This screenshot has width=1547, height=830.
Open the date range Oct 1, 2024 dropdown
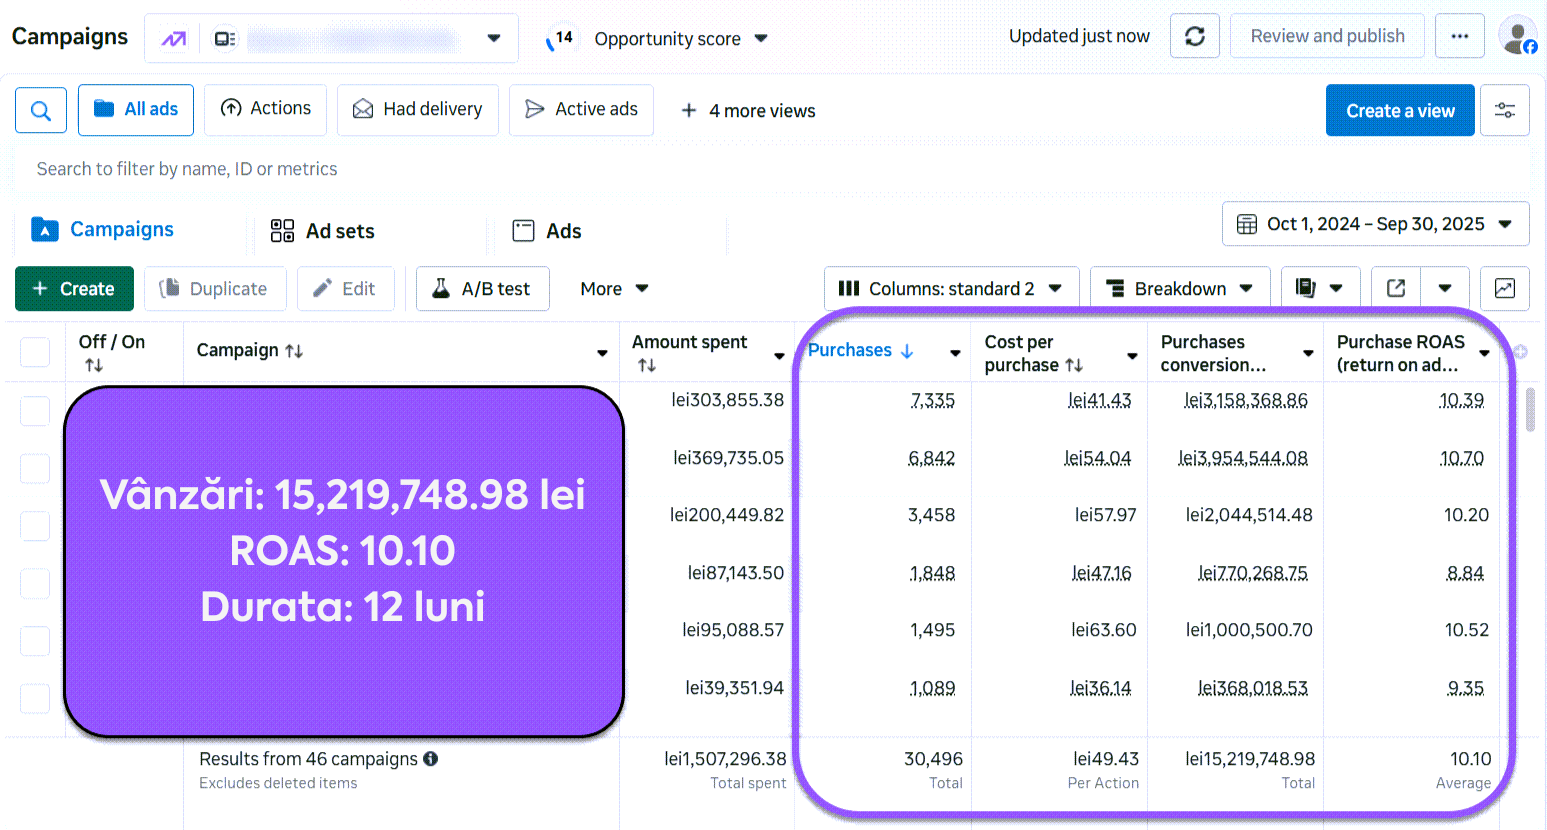[1376, 224]
